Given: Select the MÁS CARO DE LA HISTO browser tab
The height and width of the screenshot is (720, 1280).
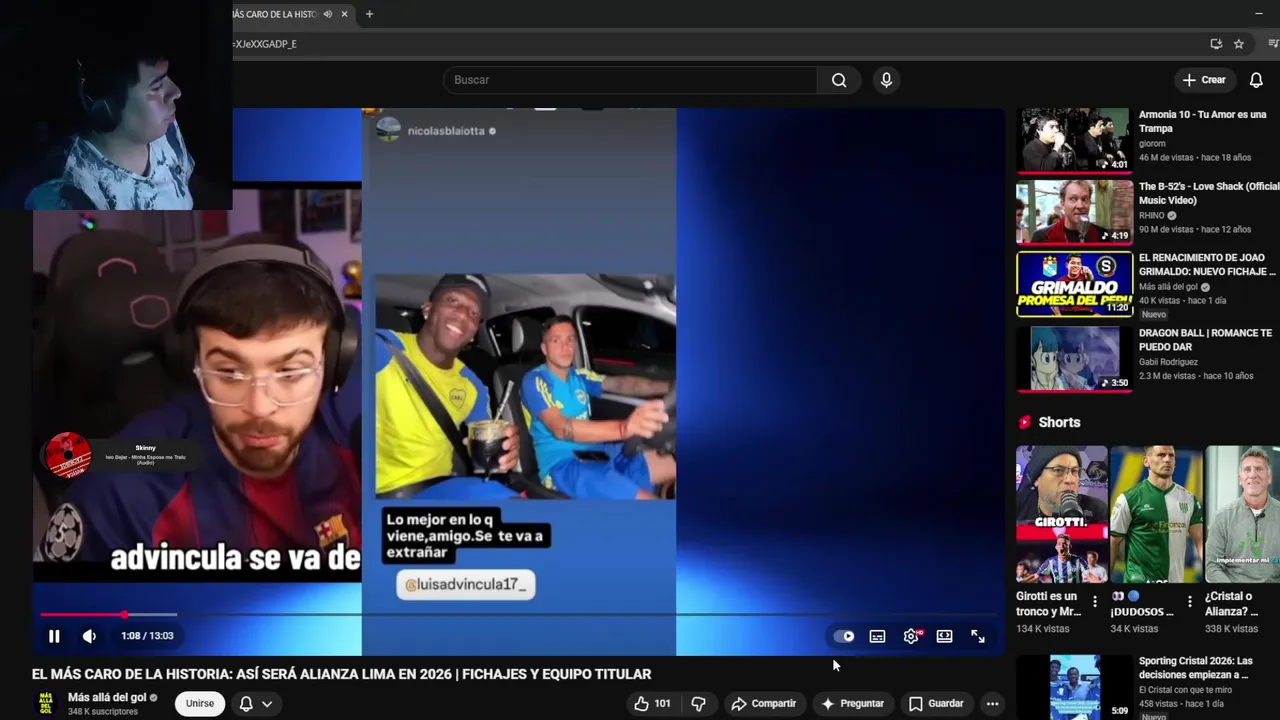Looking at the screenshot, I should (275, 14).
